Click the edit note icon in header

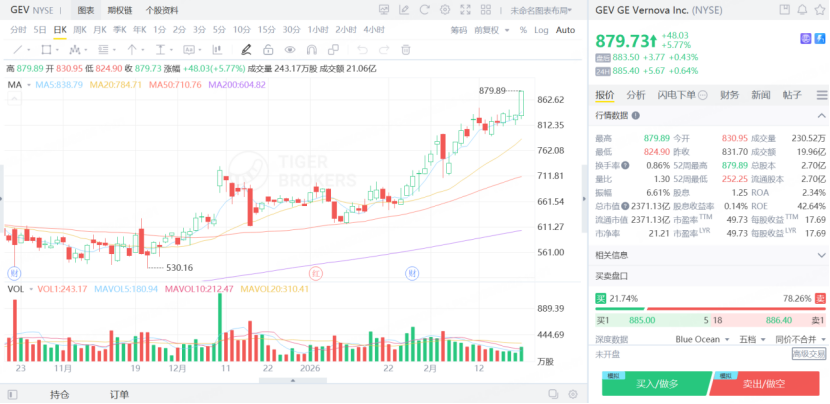click(404, 10)
